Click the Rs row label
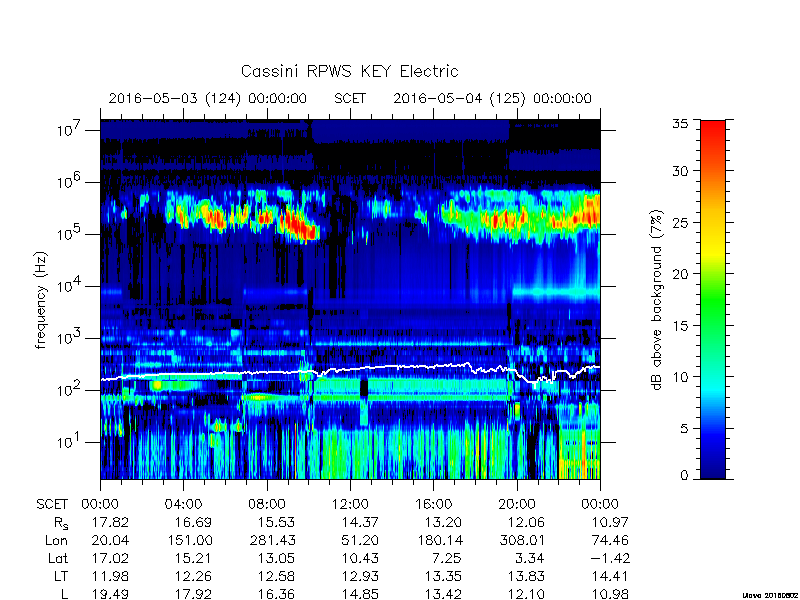The width and height of the screenshot is (800, 600). tap(61, 523)
